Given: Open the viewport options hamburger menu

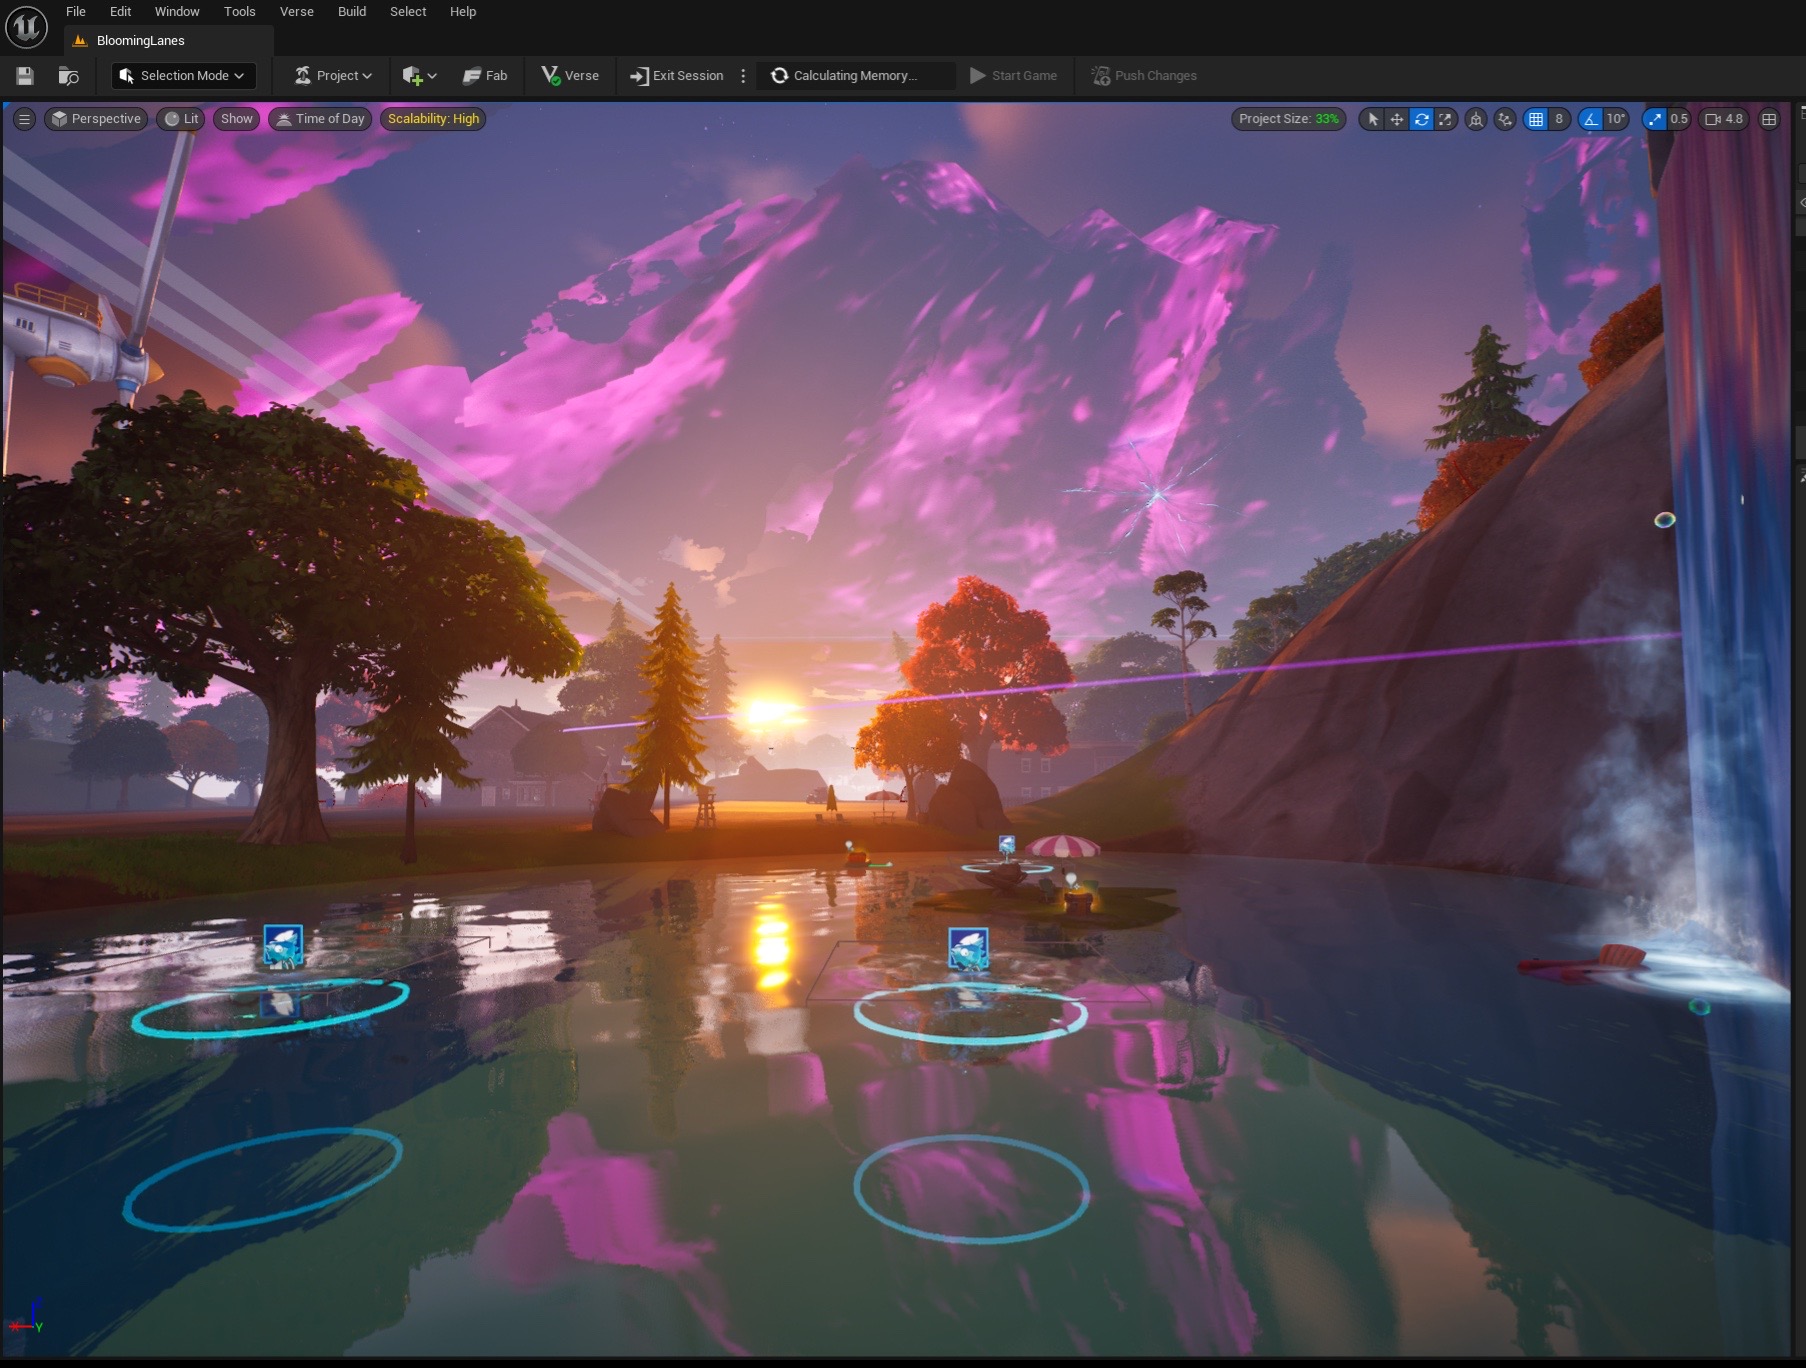Looking at the screenshot, I should (x=25, y=119).
